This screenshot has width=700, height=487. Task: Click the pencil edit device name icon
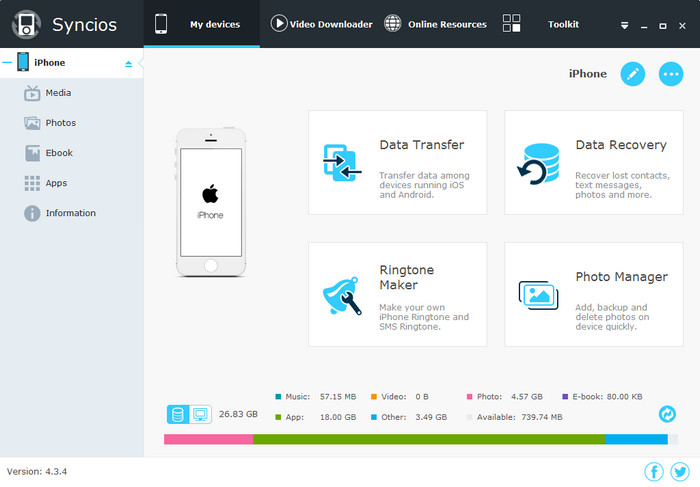(632, 74)
